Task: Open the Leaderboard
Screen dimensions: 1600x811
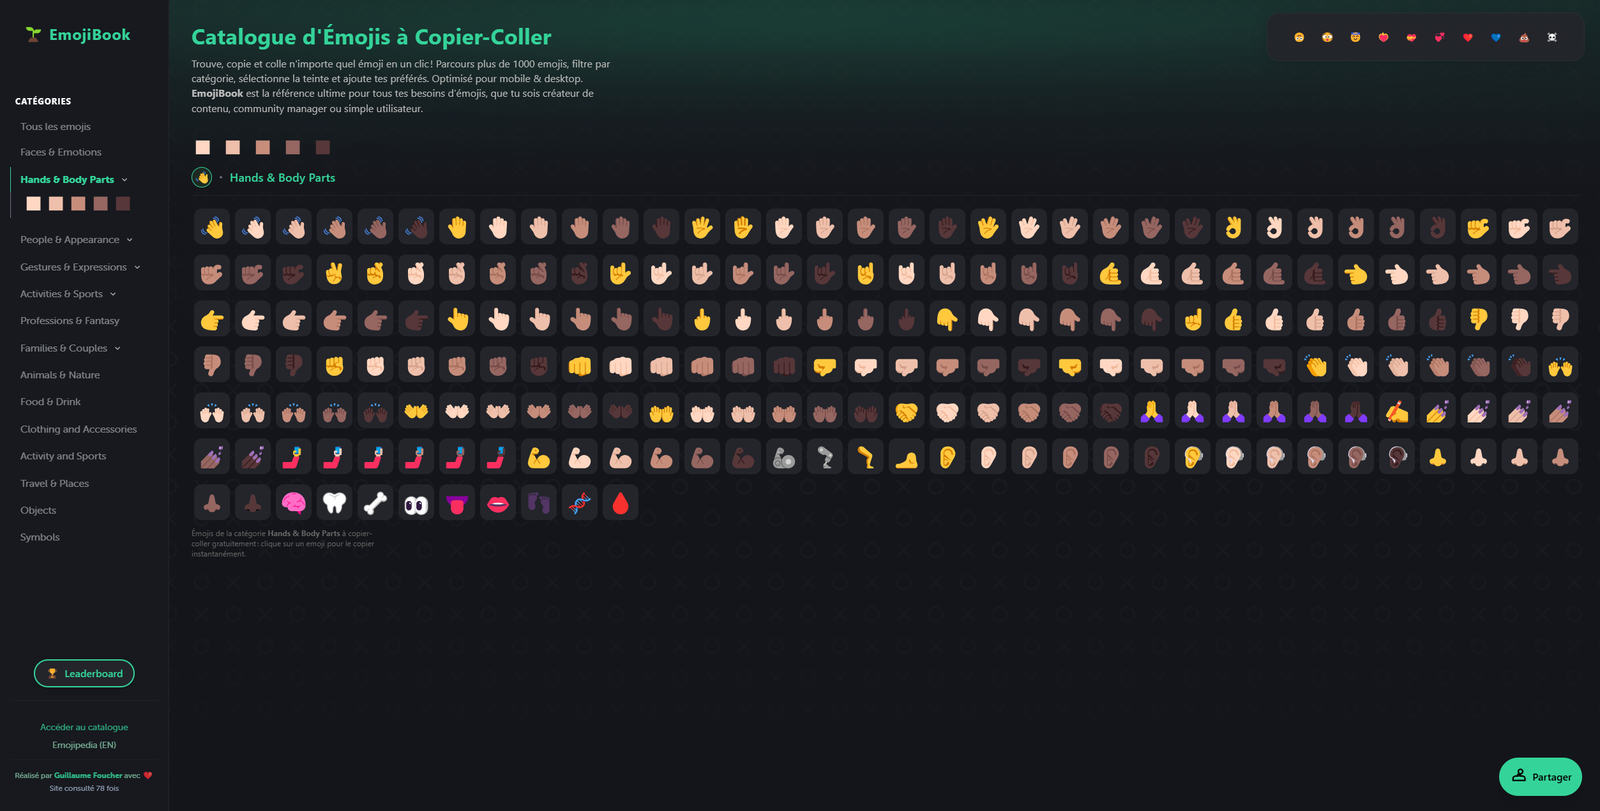Action: tap(84, 674)
